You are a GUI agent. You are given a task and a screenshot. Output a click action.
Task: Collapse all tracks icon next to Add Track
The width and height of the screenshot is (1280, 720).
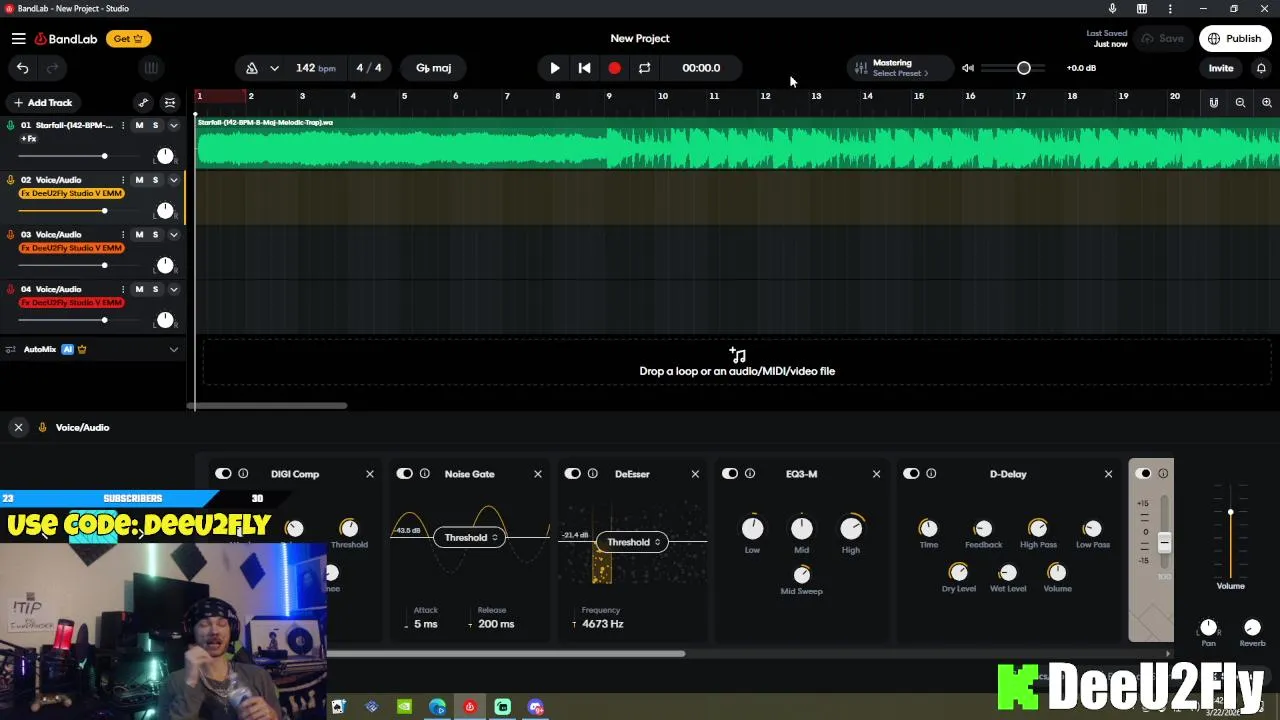(x=170, y=102)
